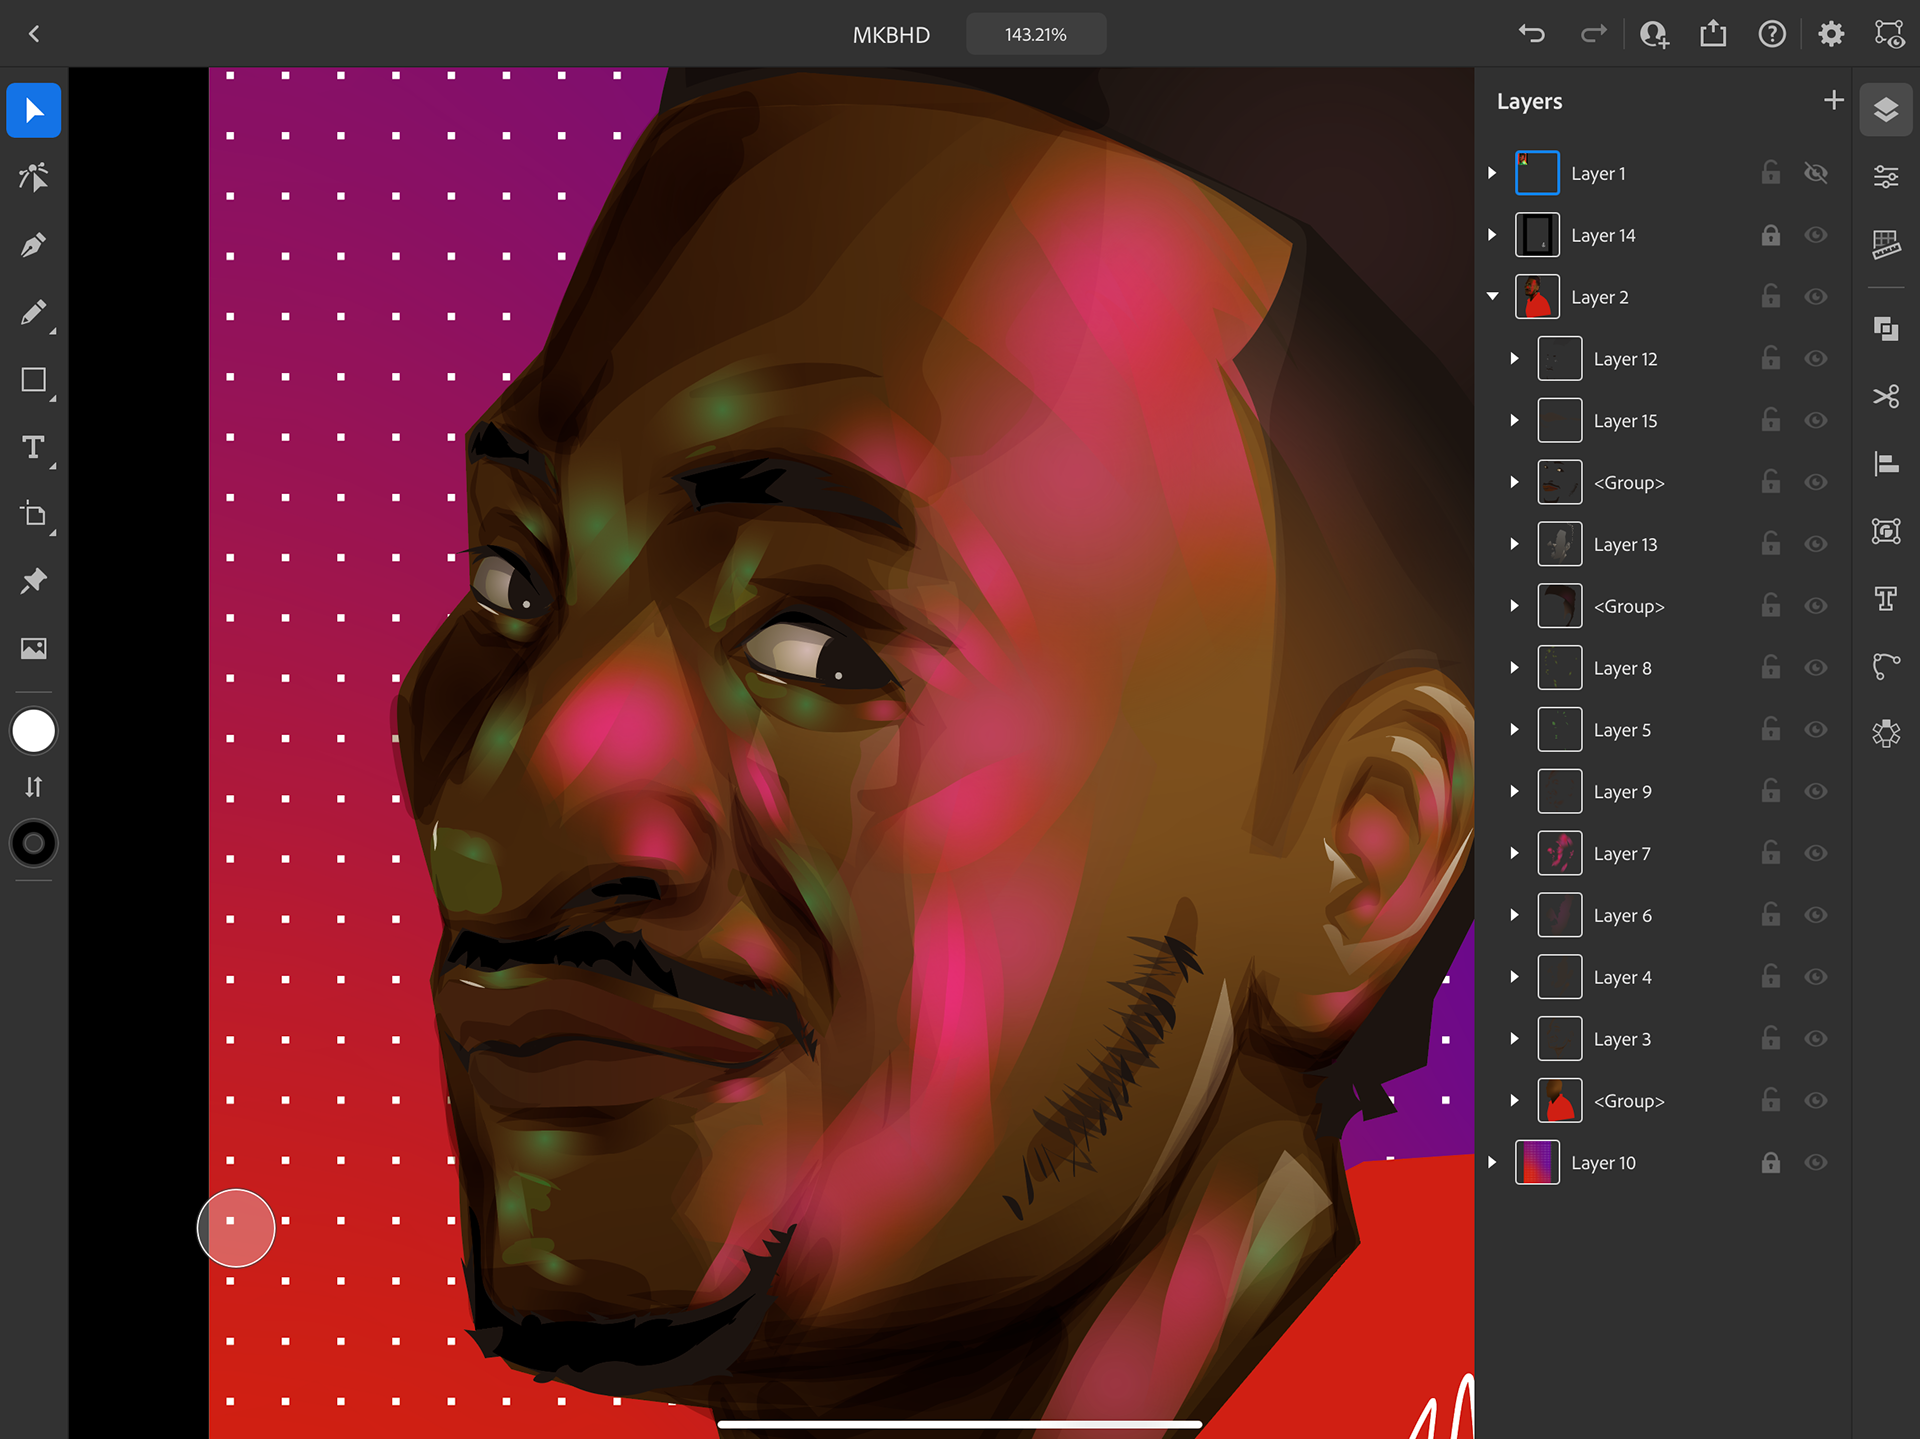
Task: Open the white fill color swatch
Action: [x=33, y=731]
